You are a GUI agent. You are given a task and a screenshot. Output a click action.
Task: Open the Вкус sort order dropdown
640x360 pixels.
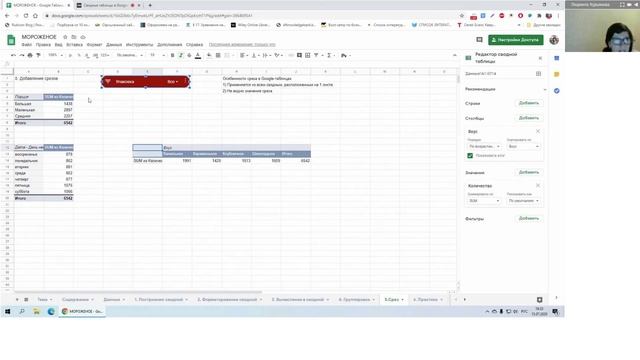tap(484, 146)
